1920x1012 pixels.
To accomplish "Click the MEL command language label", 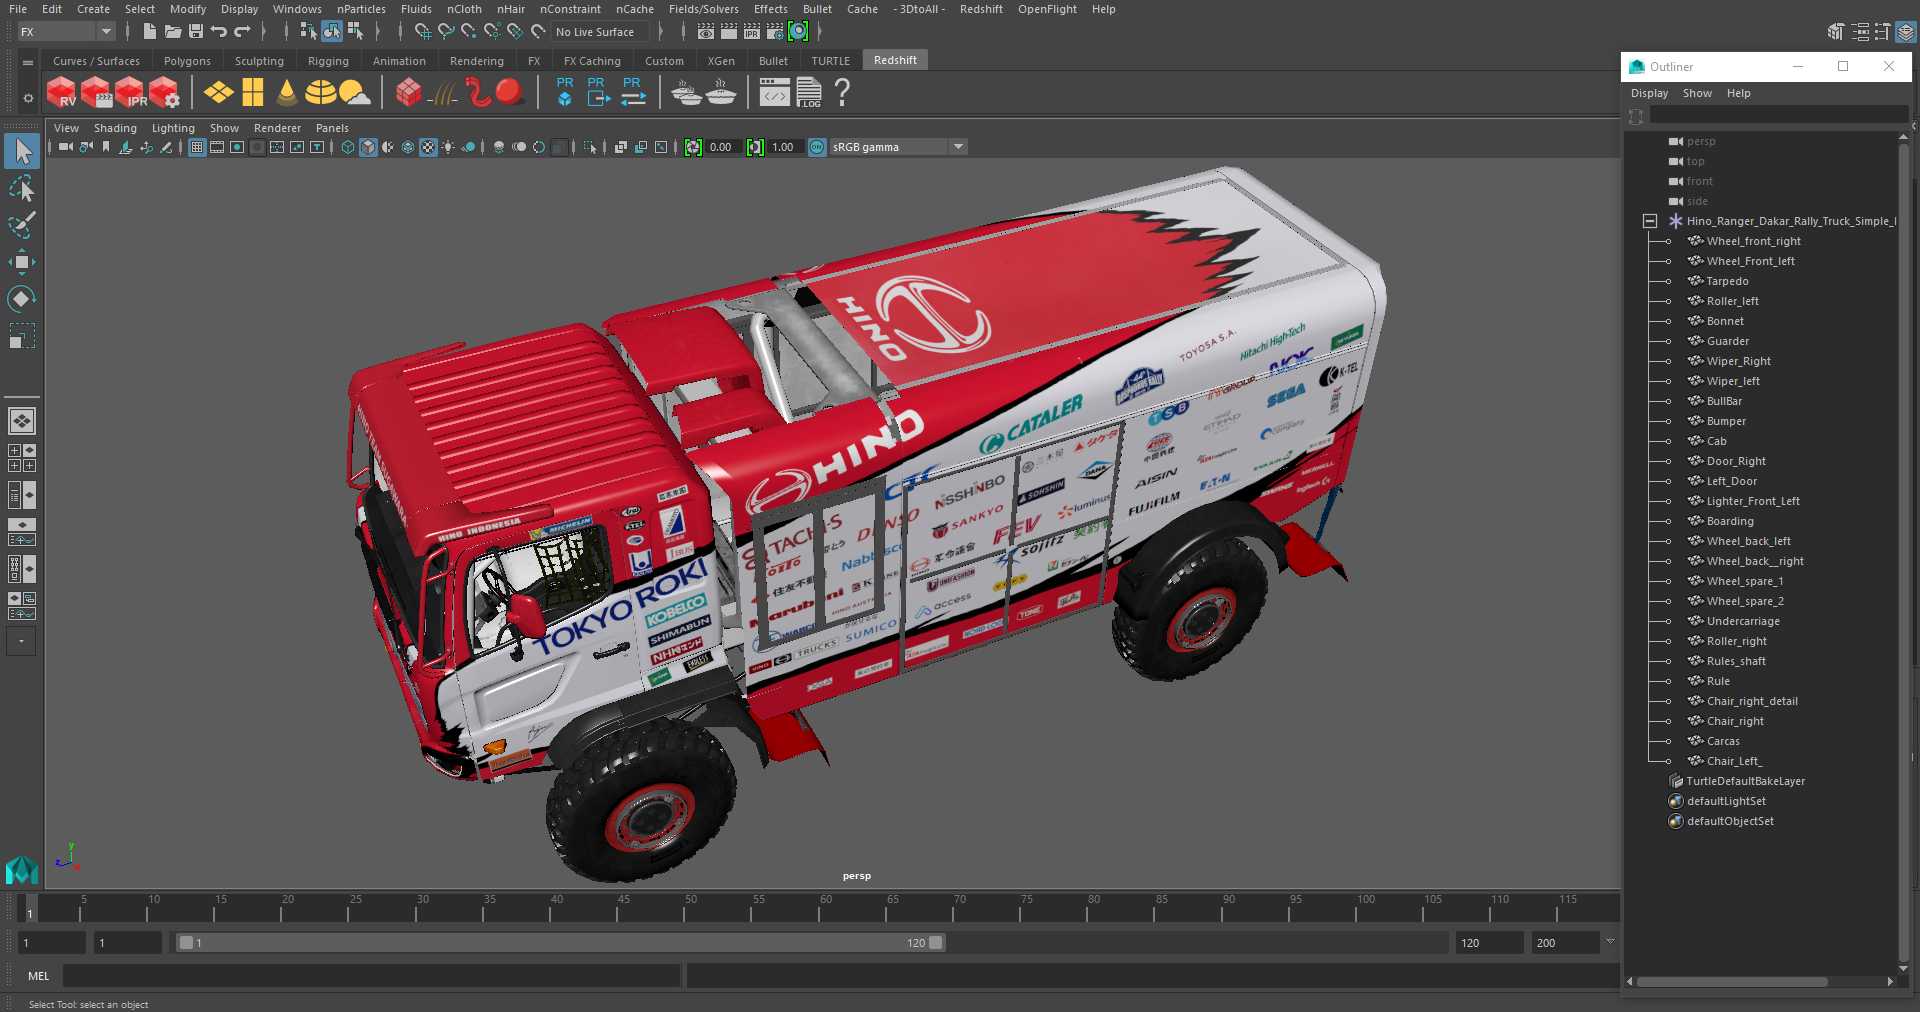I will coord(39,976).
